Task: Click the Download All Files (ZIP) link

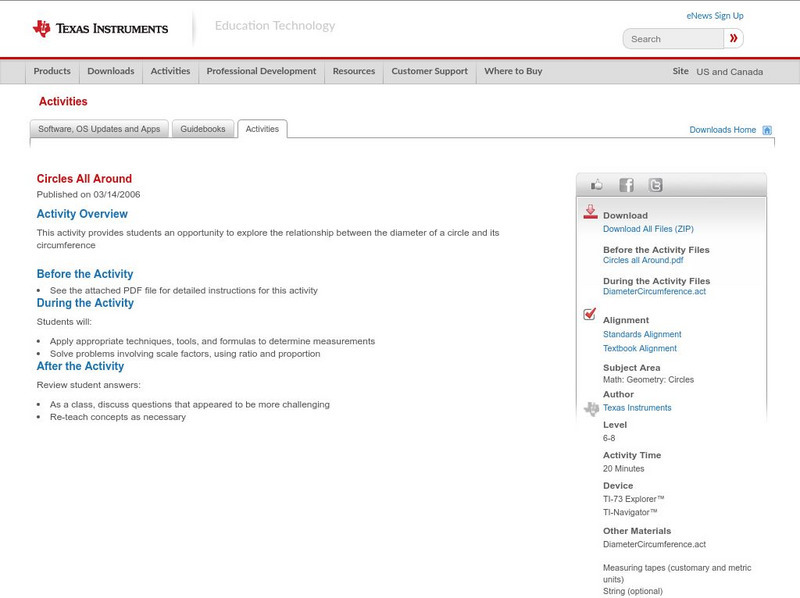Action: [x=647, y=229]
